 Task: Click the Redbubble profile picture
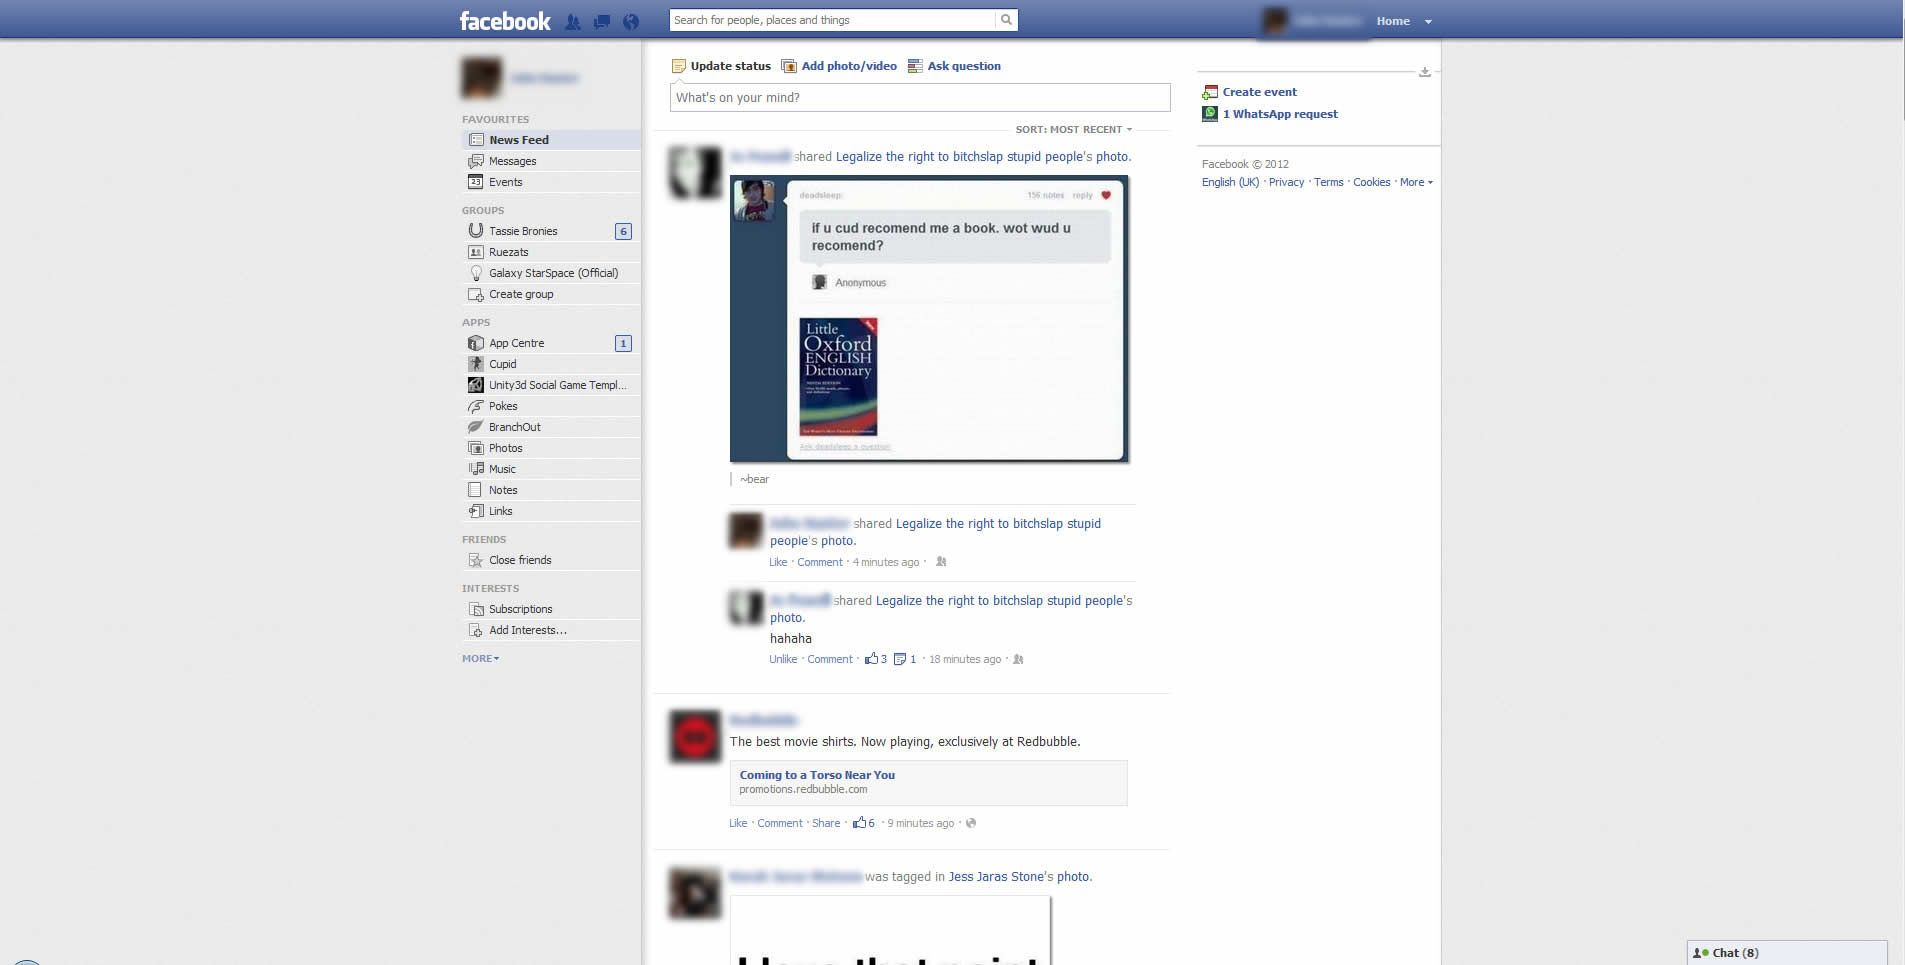(695, 737)
